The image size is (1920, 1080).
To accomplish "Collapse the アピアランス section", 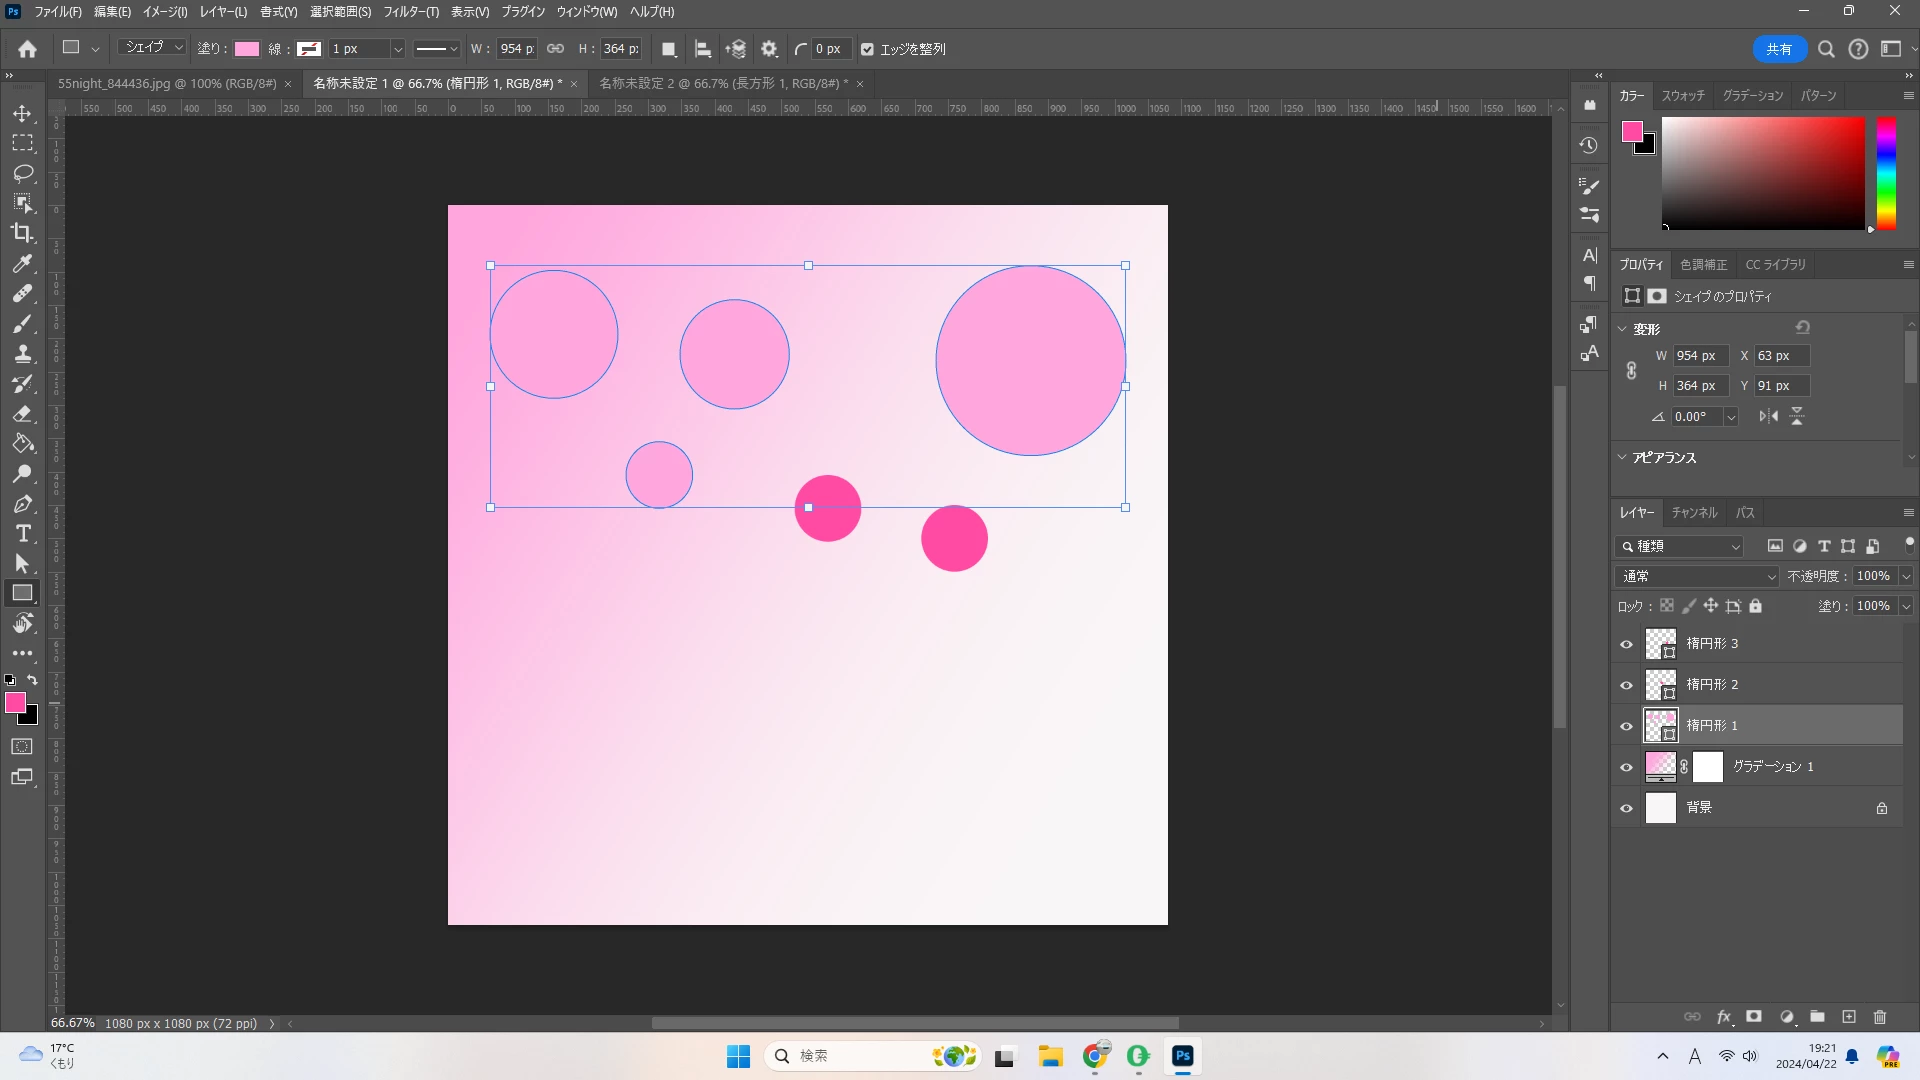I will [1623, 457].
